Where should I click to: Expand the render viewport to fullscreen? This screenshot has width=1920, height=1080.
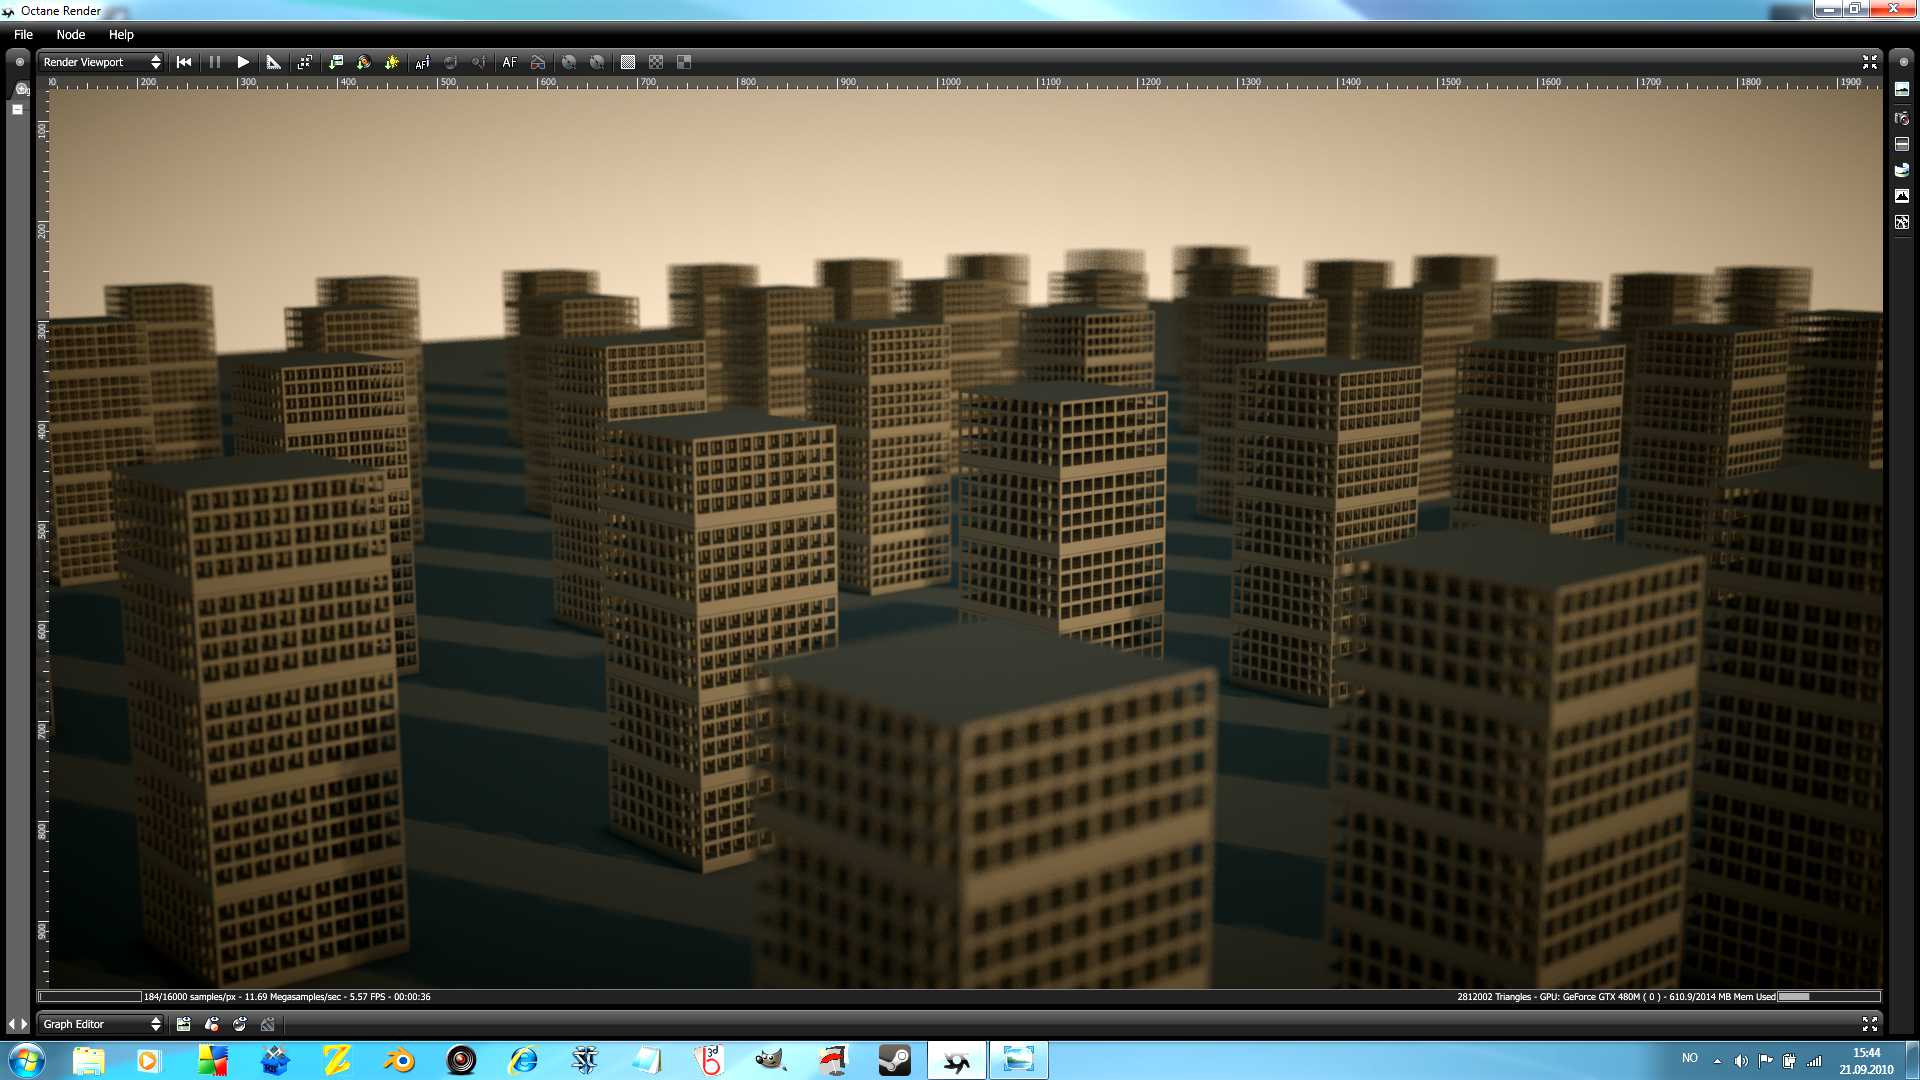pos(1869,62)
